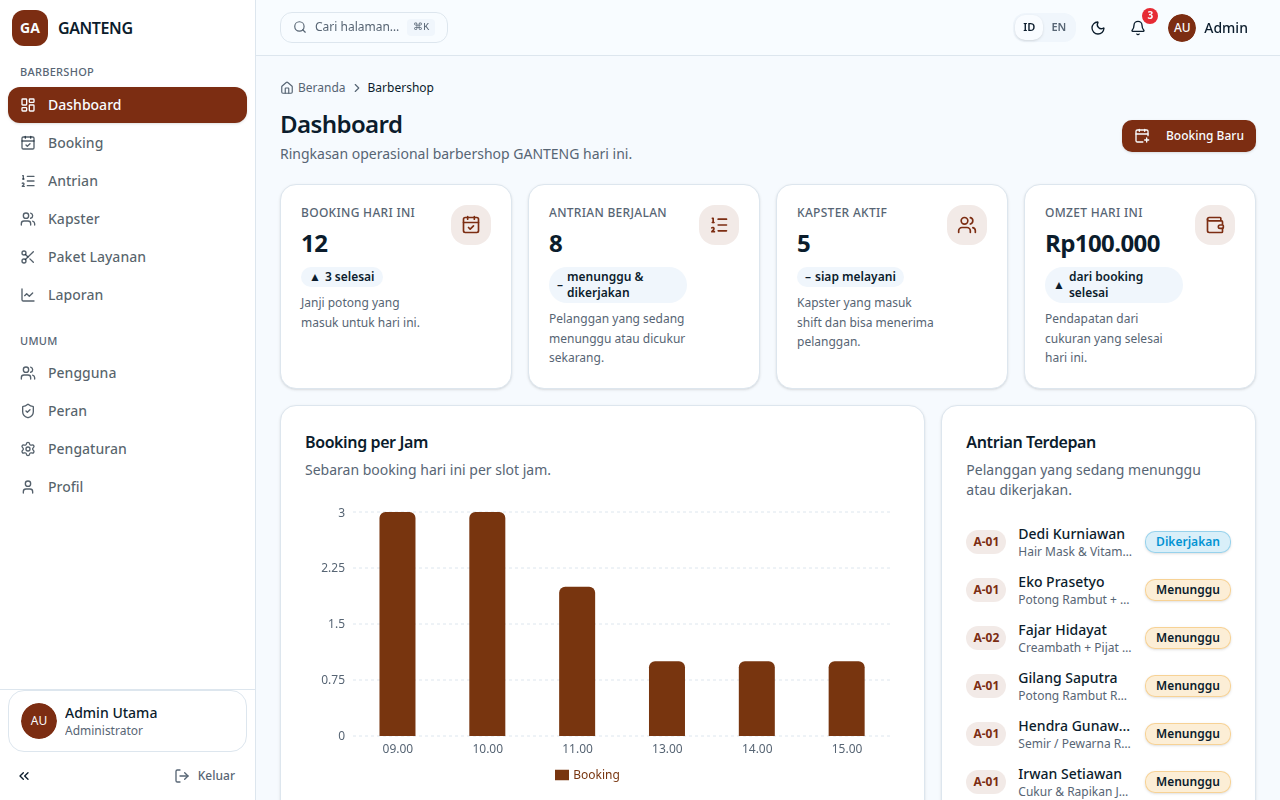Click people icon on Kapster Aktif card
The height and width of the screenshot is (800, 1280).
967,225
